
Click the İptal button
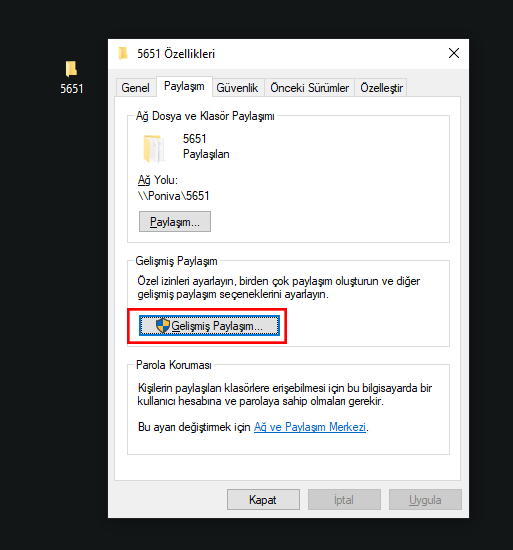[x=344, y=499]
